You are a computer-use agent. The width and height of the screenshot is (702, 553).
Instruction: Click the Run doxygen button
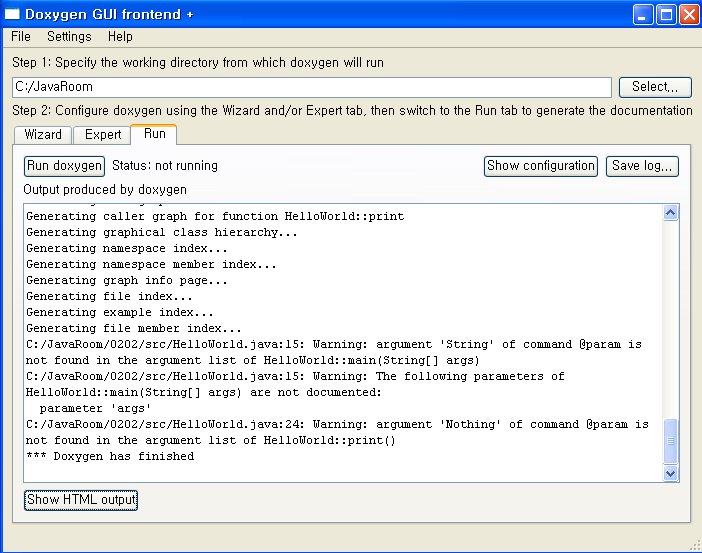coord(64,166)
